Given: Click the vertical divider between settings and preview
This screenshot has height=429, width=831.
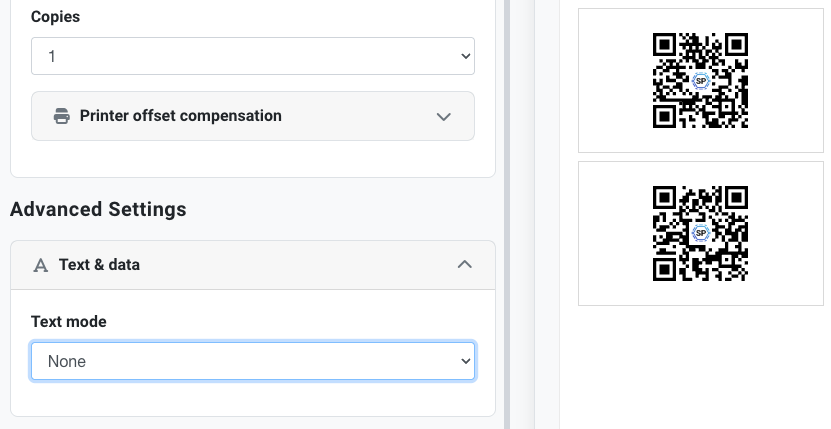Looking at the screenshot, I should (x=507, y=214).
